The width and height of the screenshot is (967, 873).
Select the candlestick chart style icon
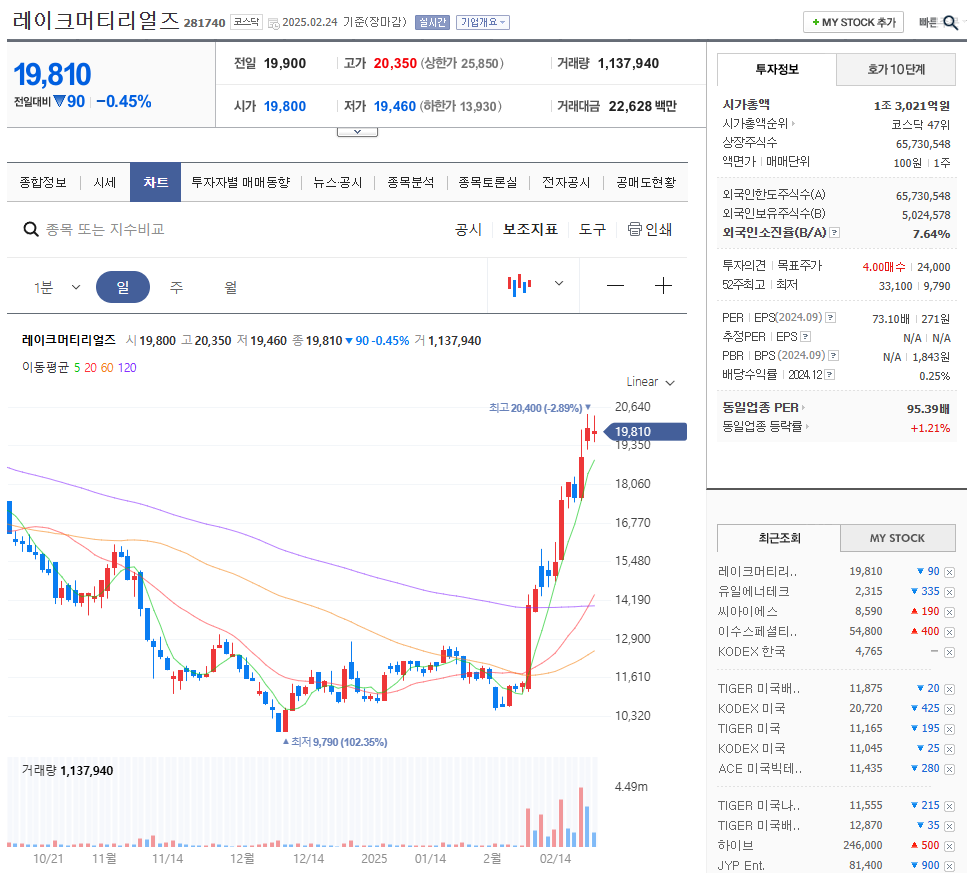coord(518,285)
